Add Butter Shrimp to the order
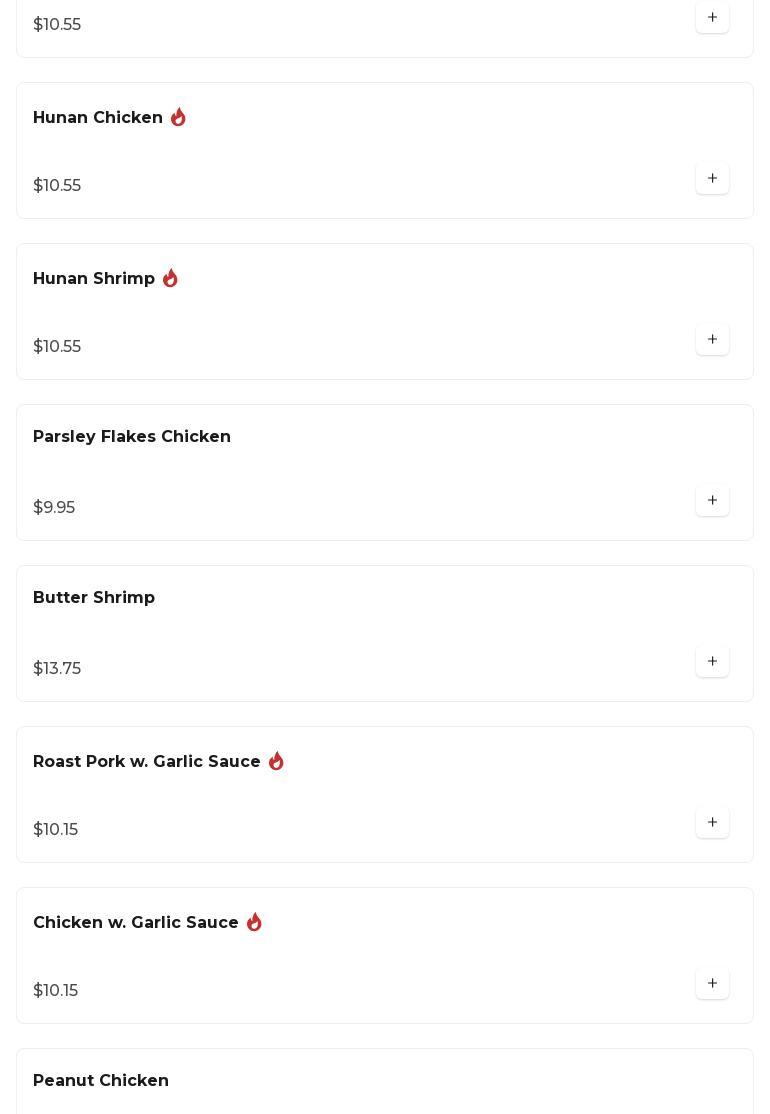Image resolution: width=770 pixels, height=1114 pixels. coord(712,661)
